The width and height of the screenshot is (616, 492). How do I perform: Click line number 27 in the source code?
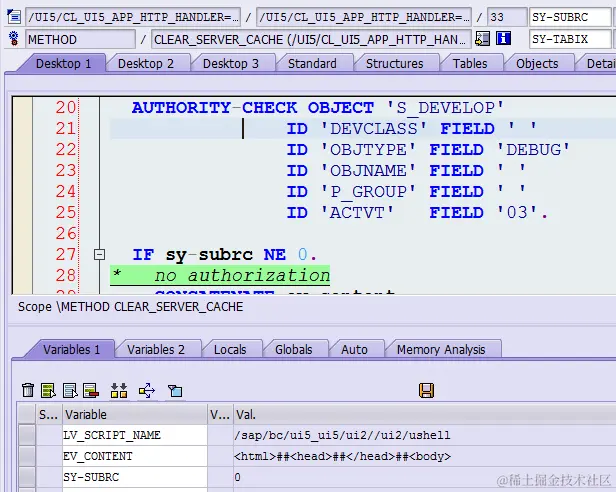point(65,254)
